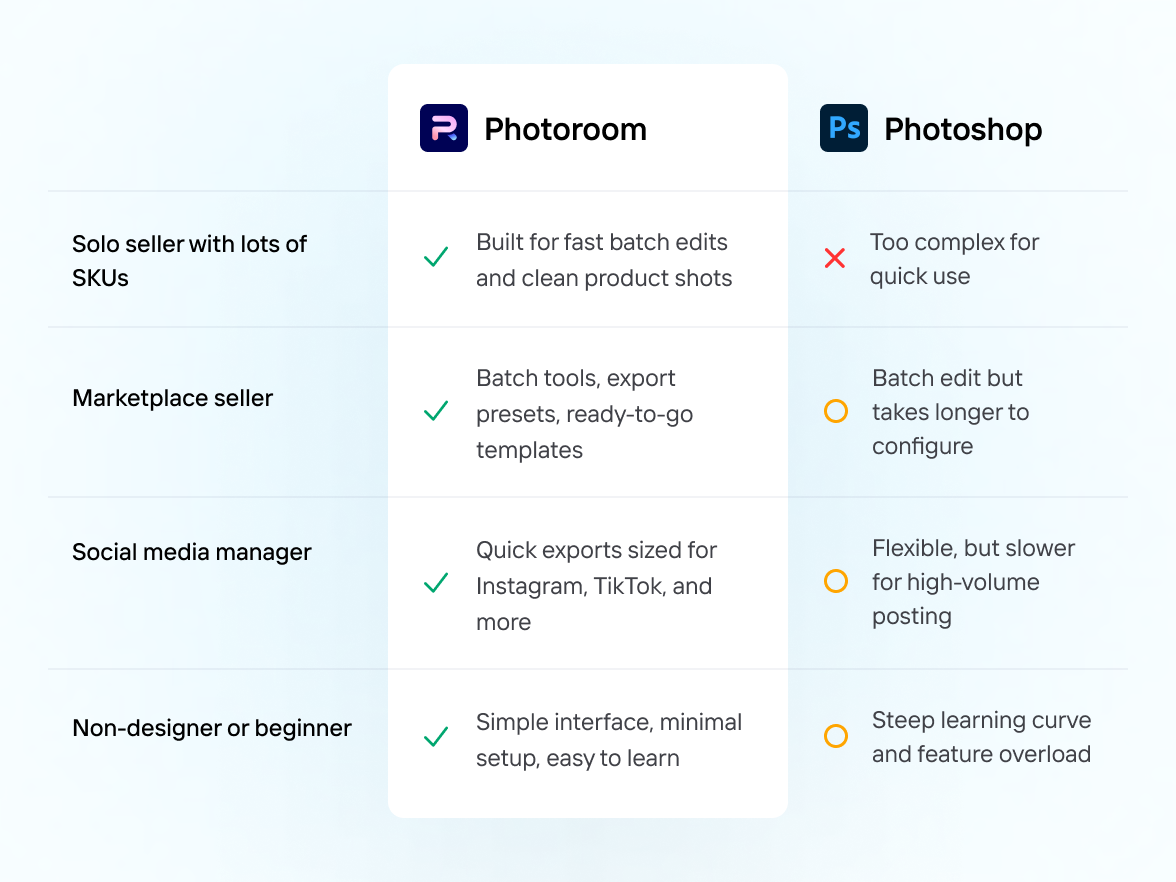Click the red X next to Too complex
This screenshot has width=1176, height=882.
point(835,258)
